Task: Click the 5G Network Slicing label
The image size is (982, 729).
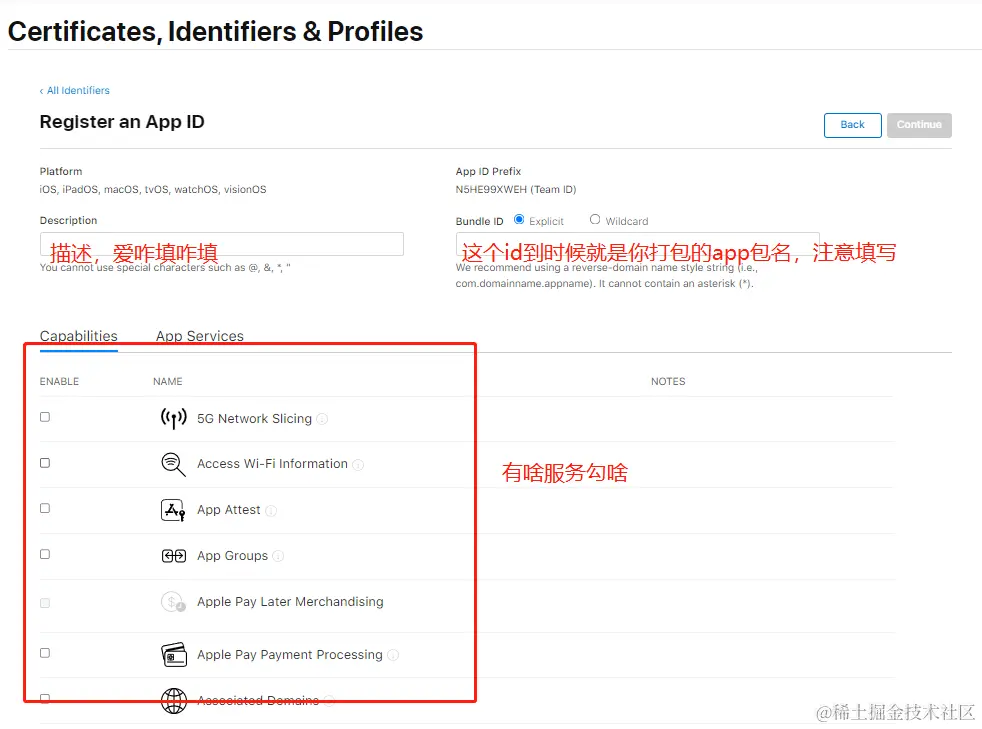Action: pyautogui.click(x=254, y=419)
